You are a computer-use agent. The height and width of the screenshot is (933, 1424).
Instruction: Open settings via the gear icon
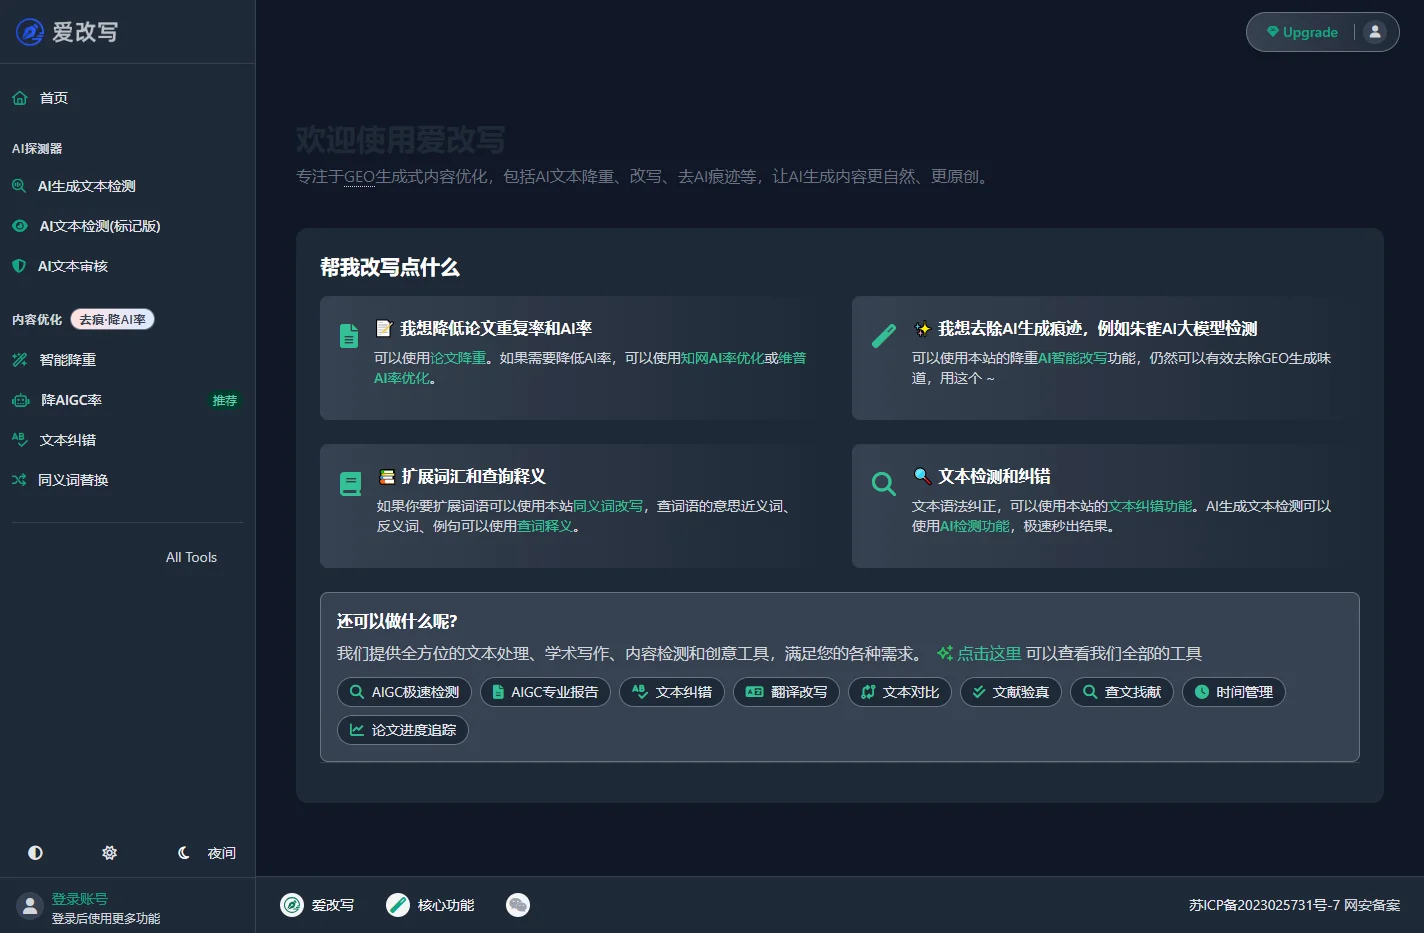pos(110,853)
